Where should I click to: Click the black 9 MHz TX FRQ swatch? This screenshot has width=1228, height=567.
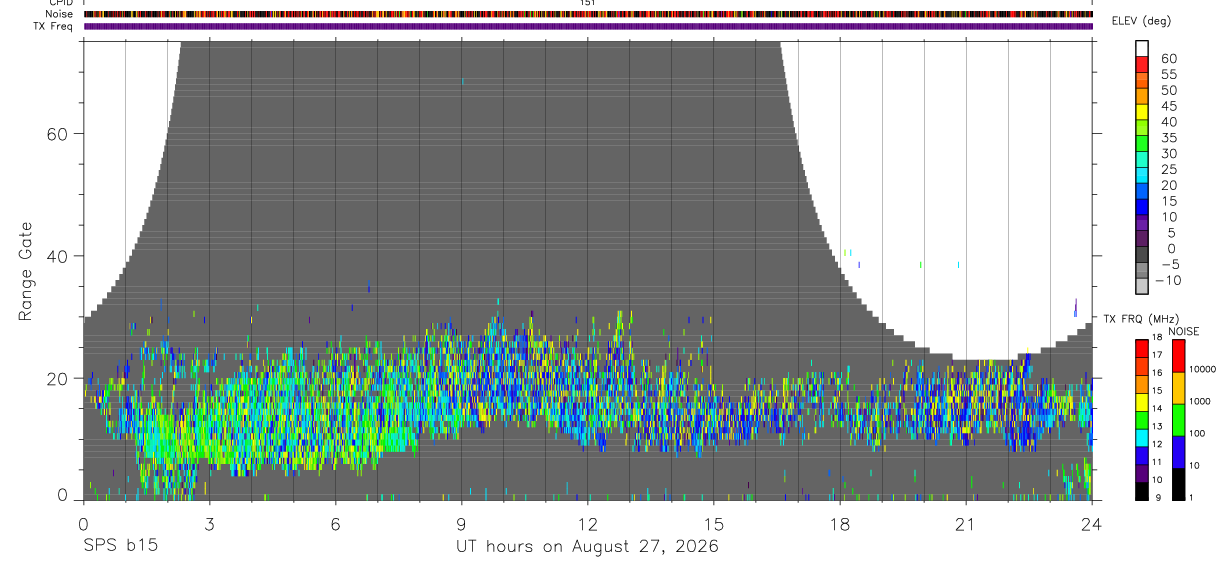(x=1142, y=491)
